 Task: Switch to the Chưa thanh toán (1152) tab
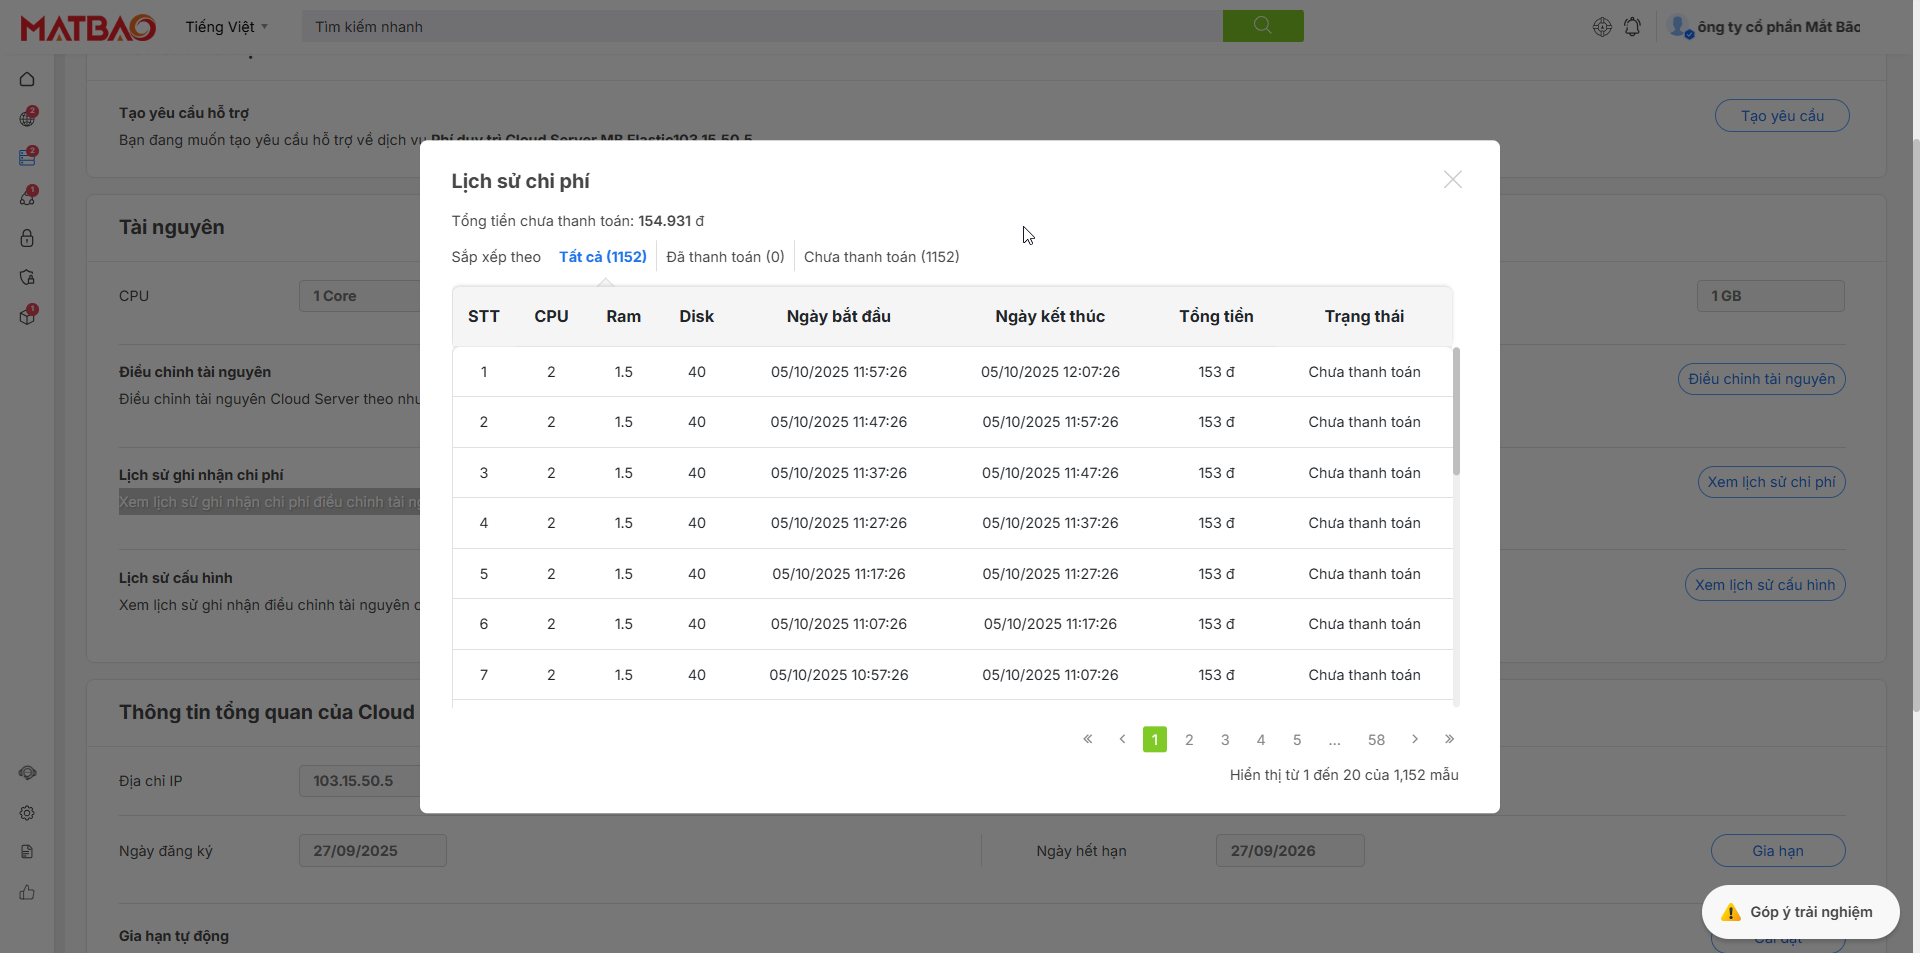(x=881, y=257)
